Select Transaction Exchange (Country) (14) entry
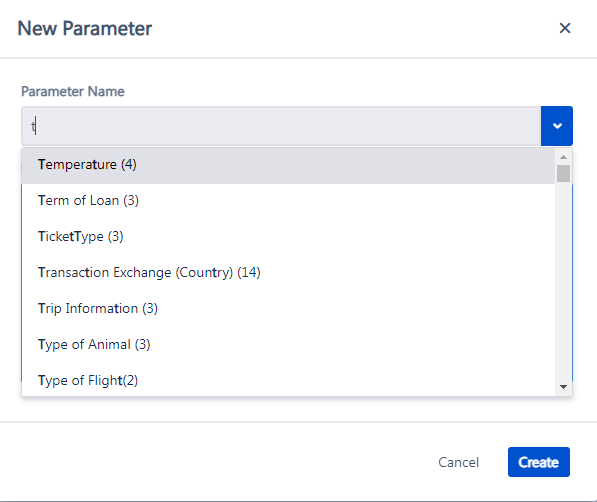Viewport: 597px width, 502px height. coord(289,273)
